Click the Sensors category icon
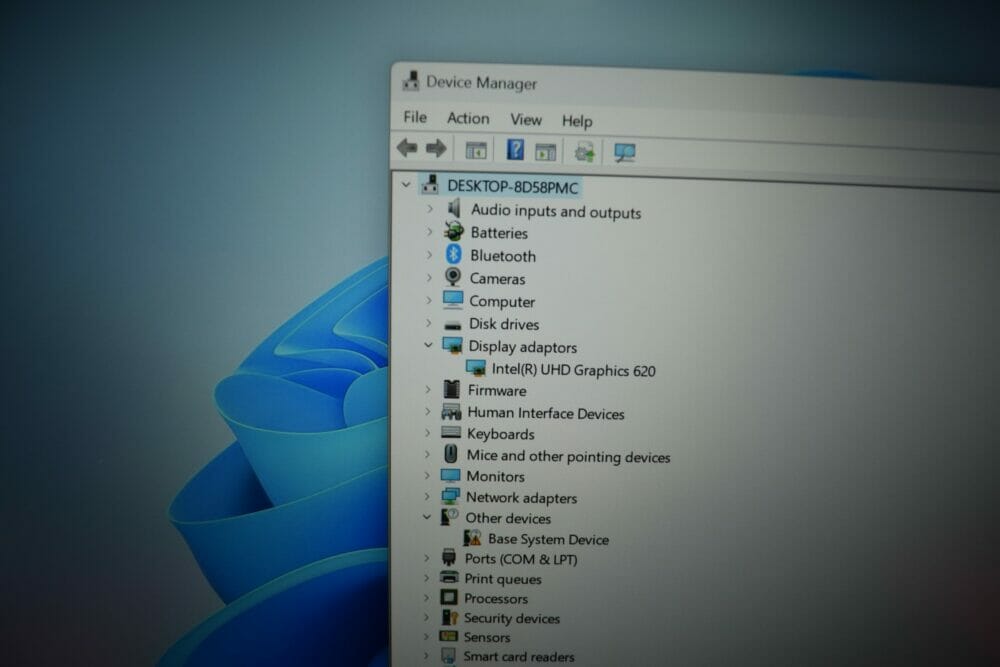 click(448, 636)
